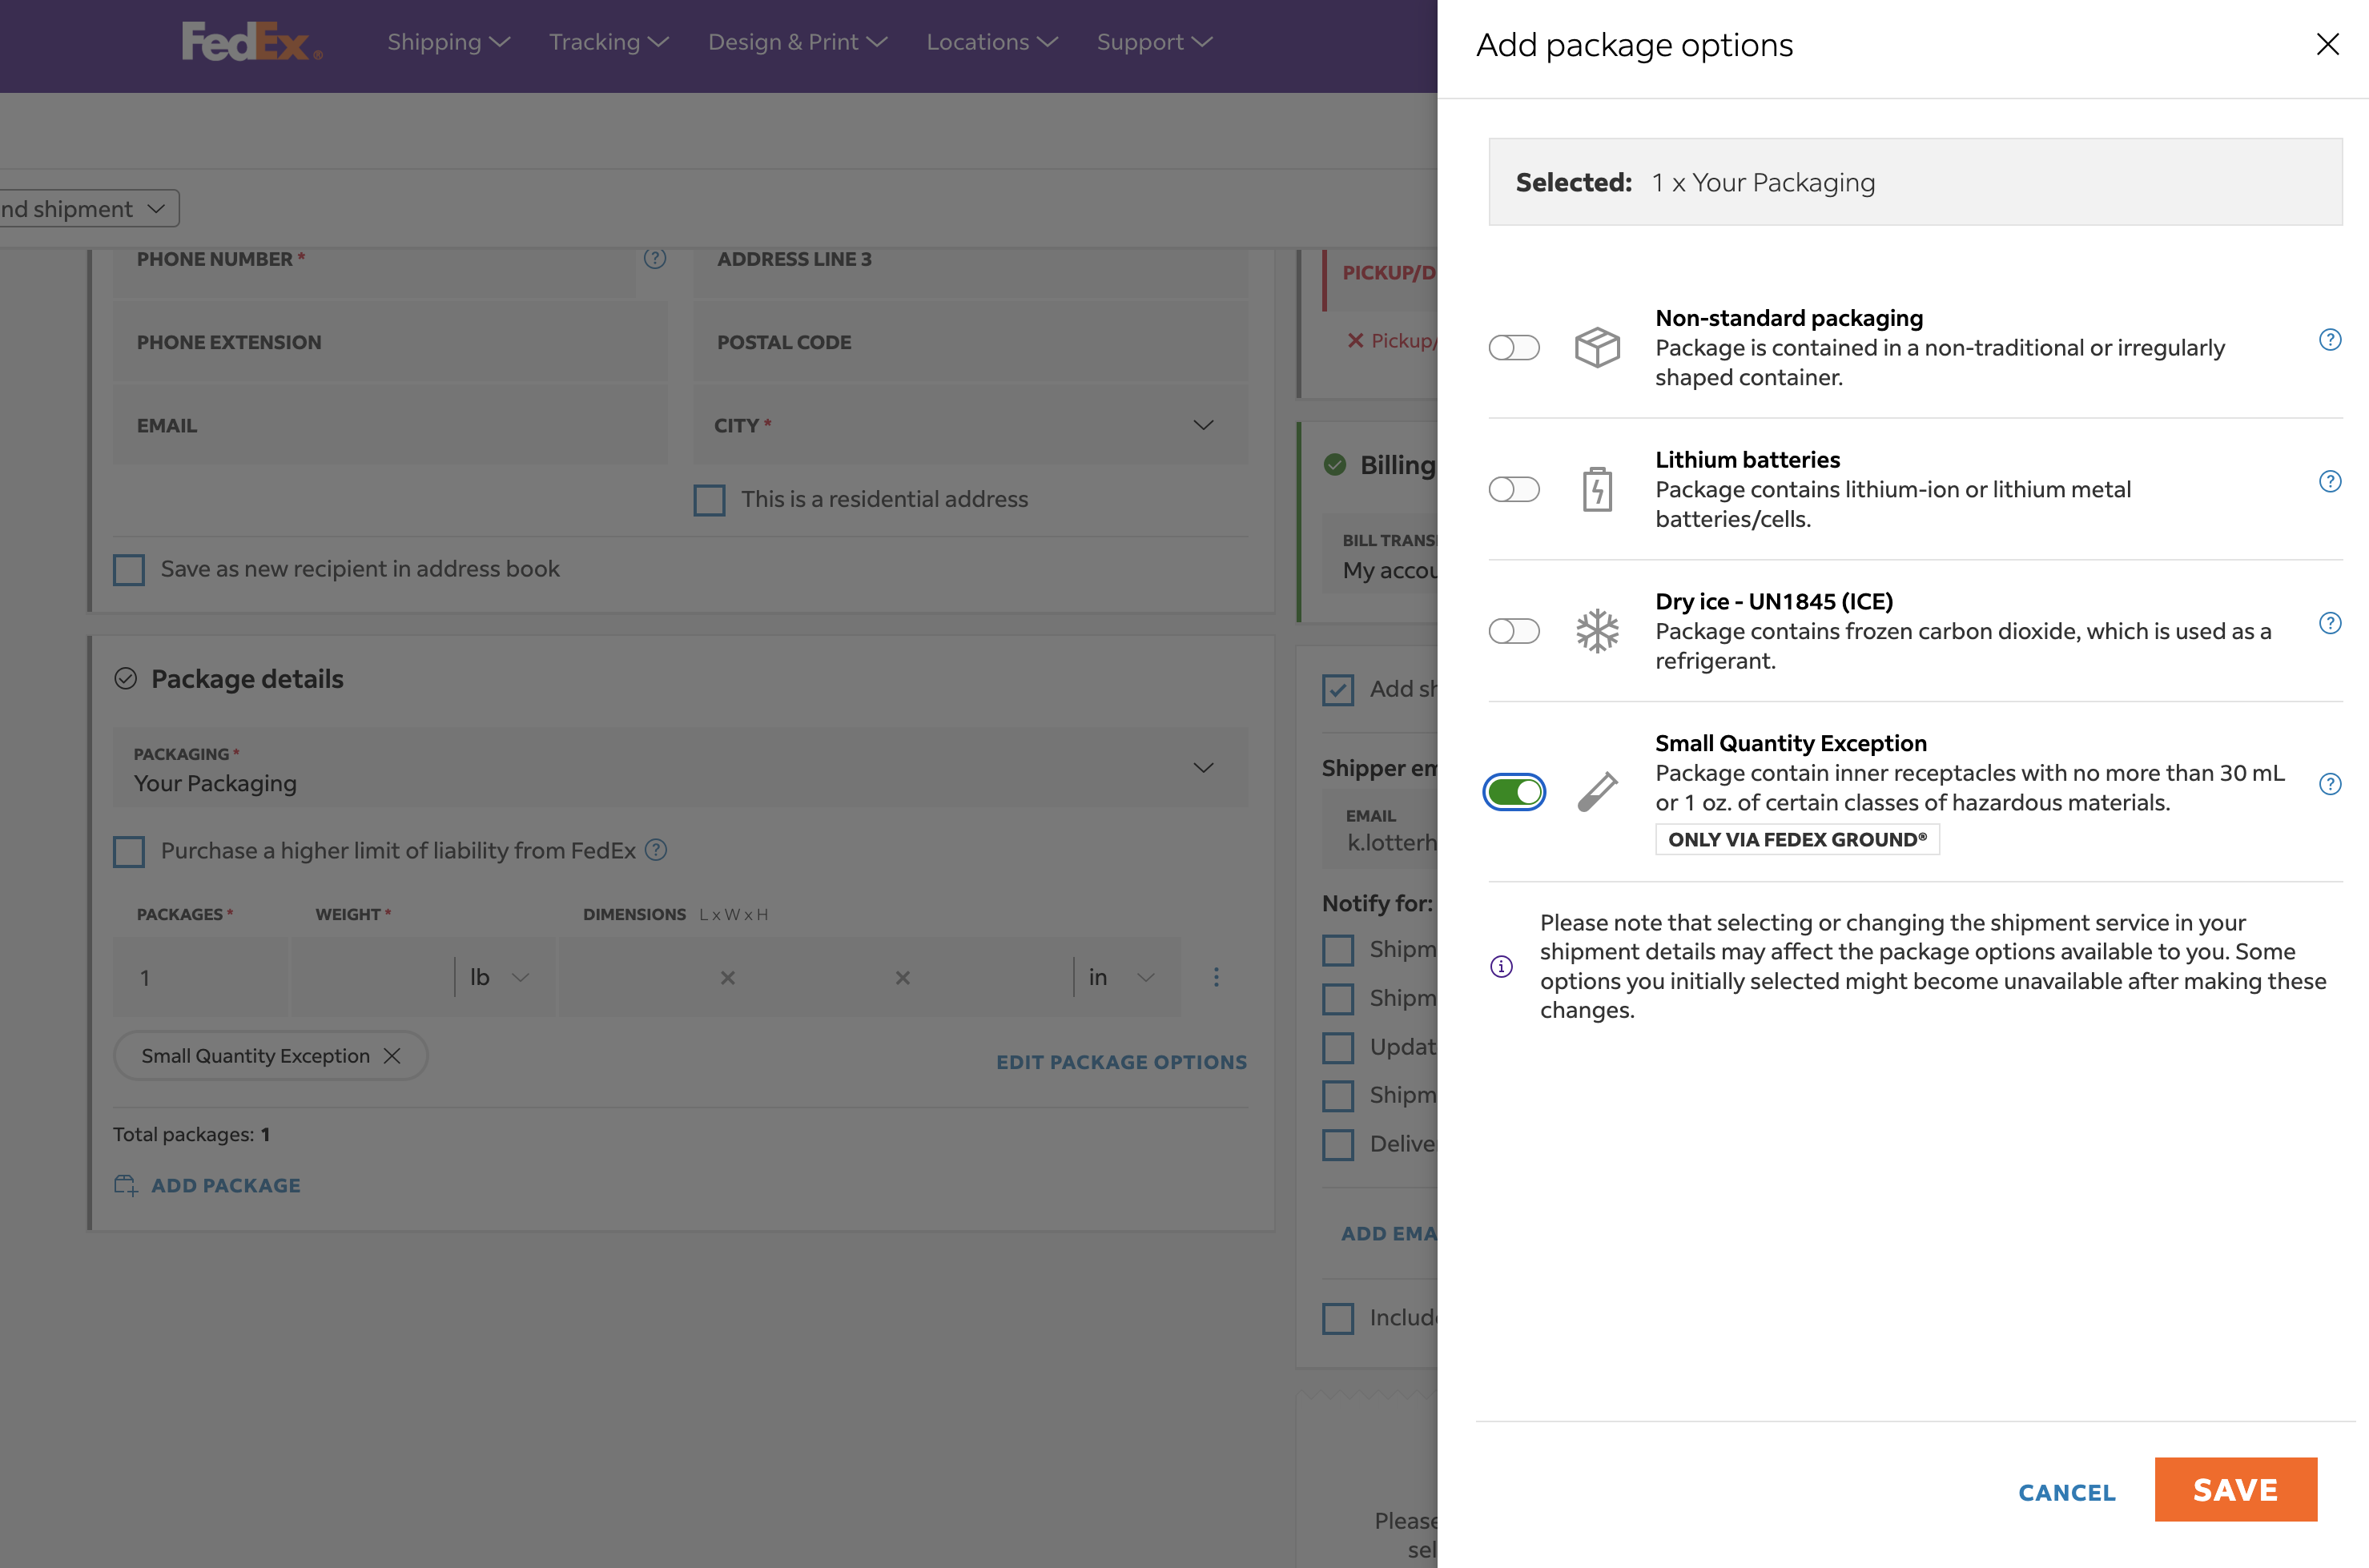The width and height of the screenshot is (2369, 1568).
Task: Enable Dry ice UN1845 toggle
Action: point(1514,631)
